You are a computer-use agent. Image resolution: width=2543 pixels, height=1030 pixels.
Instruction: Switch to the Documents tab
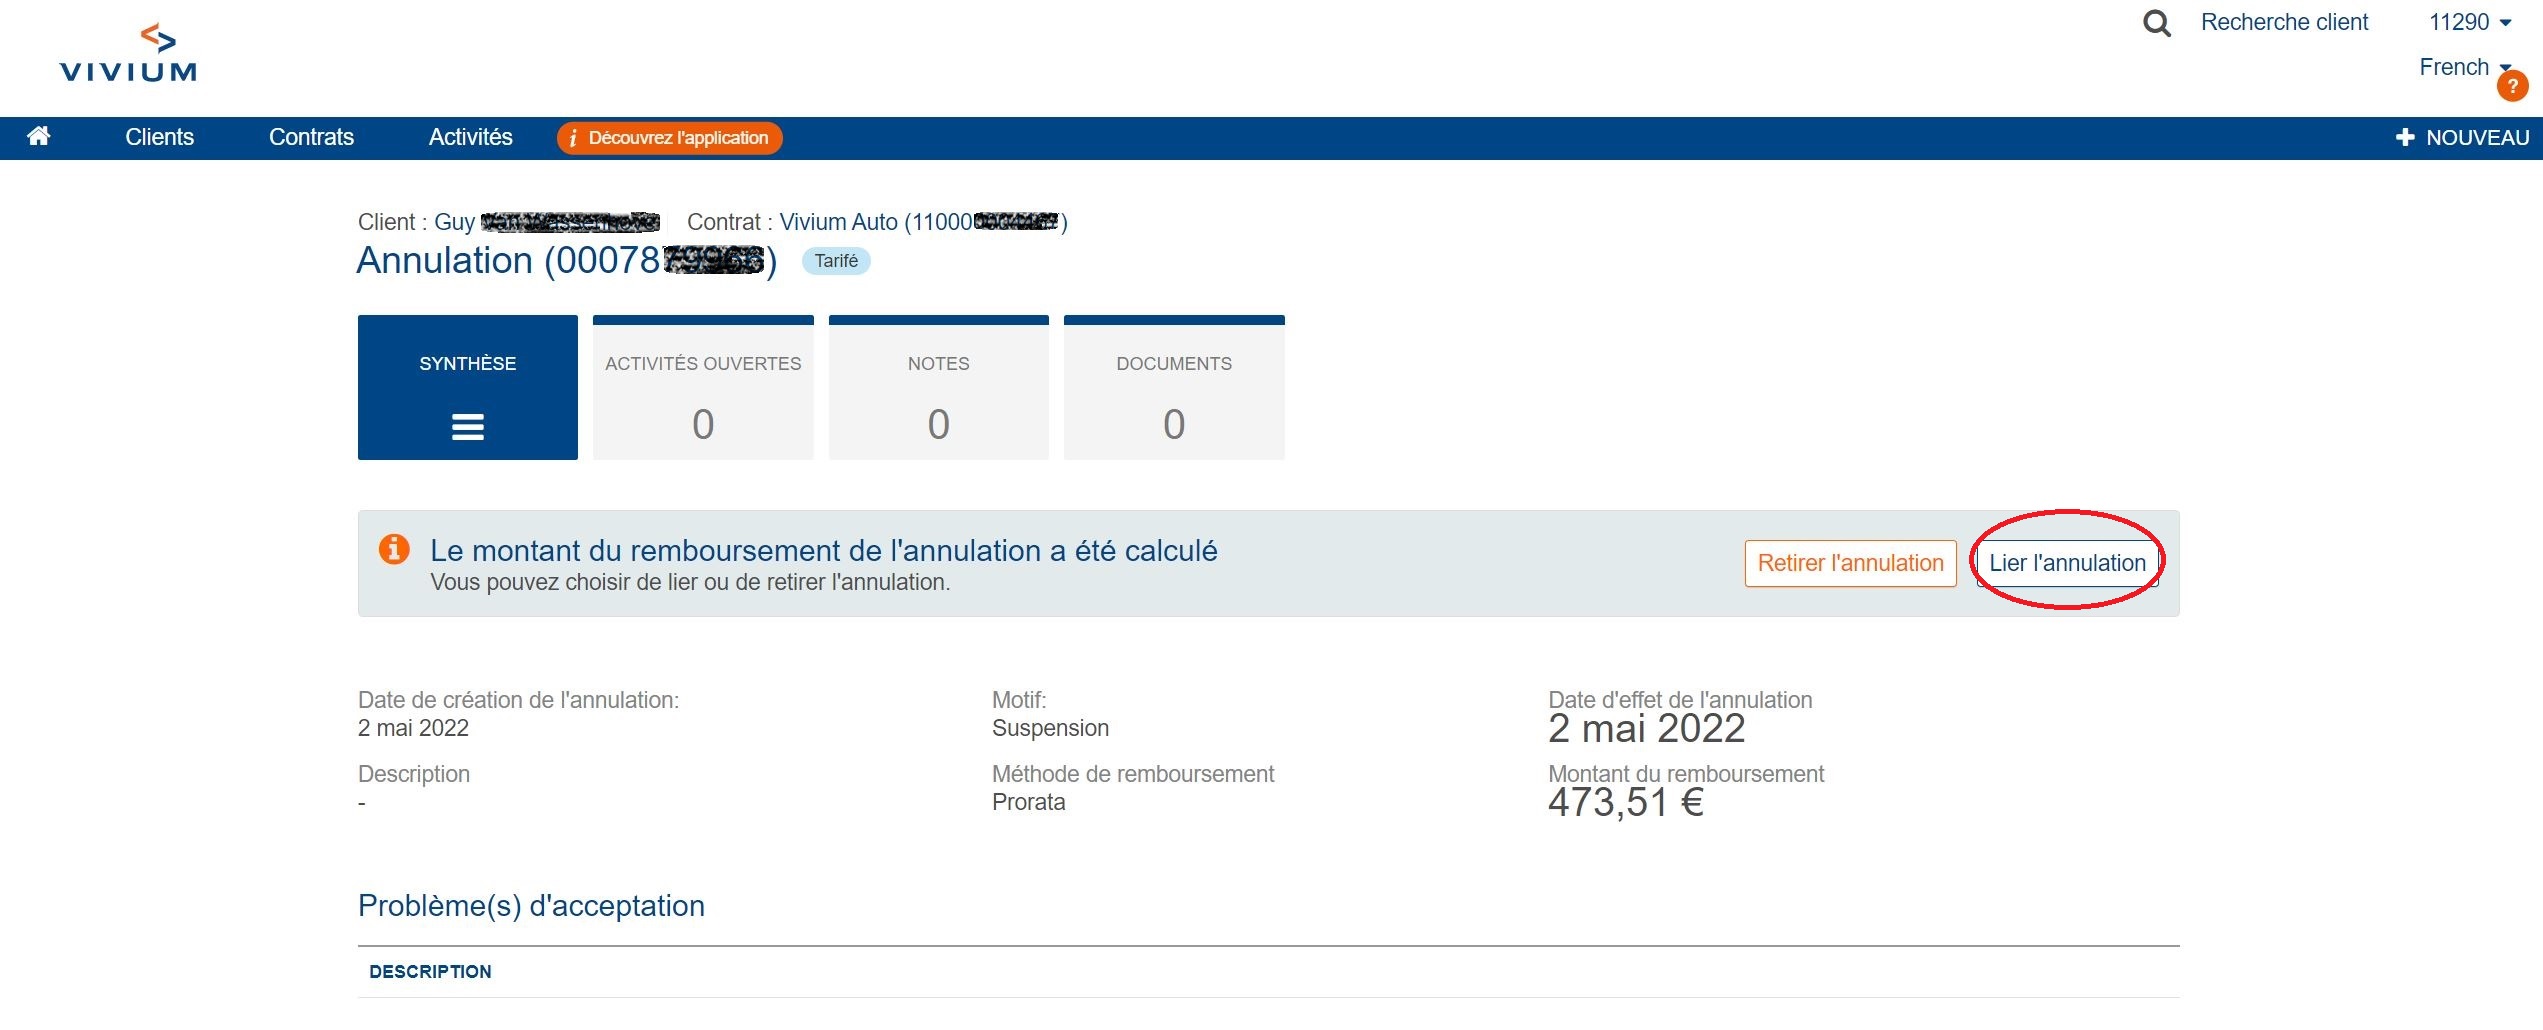(1174, 388)
